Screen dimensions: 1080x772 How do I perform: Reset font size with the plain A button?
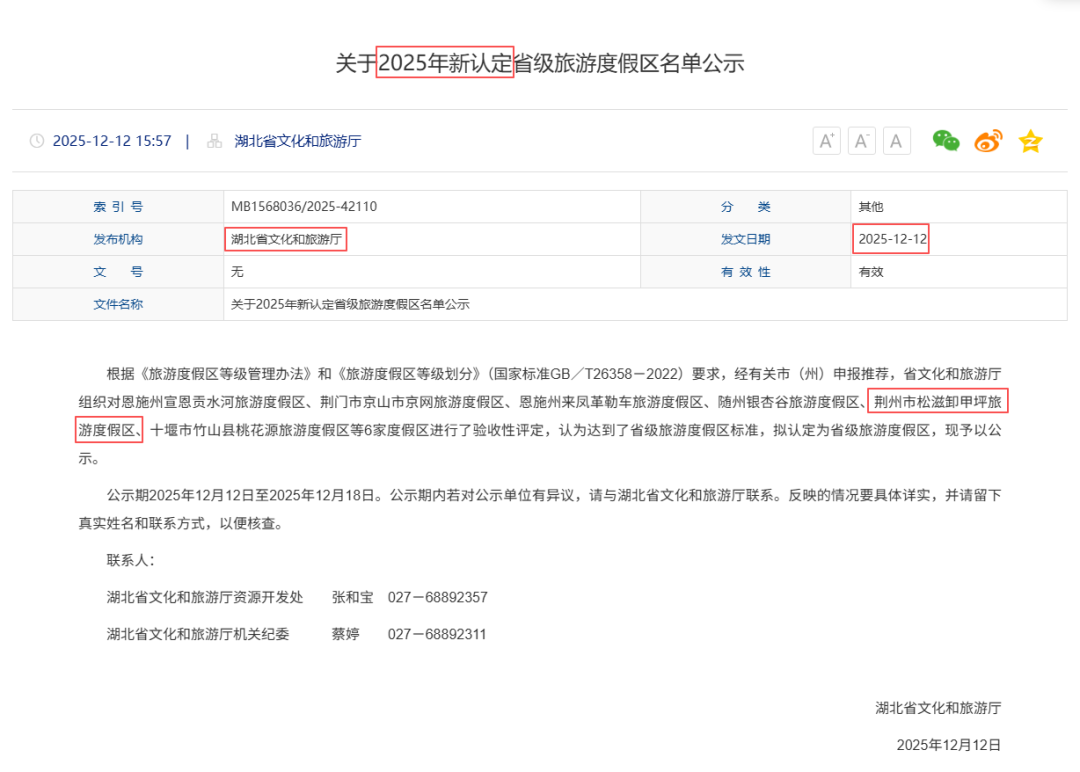[896, 141]
